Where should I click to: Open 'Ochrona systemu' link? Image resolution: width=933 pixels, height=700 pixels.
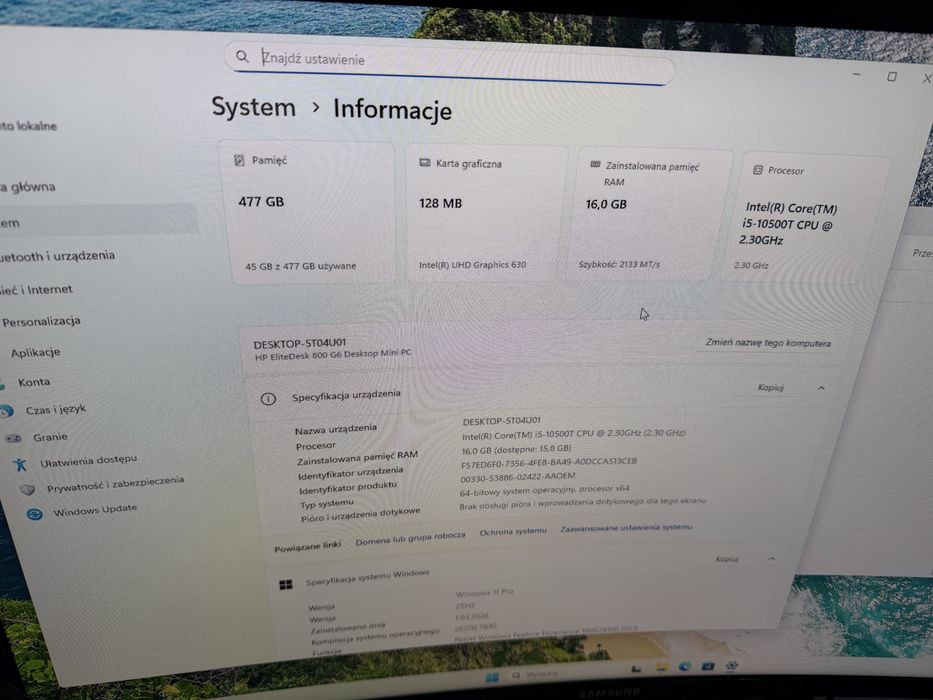pos(513,531)
